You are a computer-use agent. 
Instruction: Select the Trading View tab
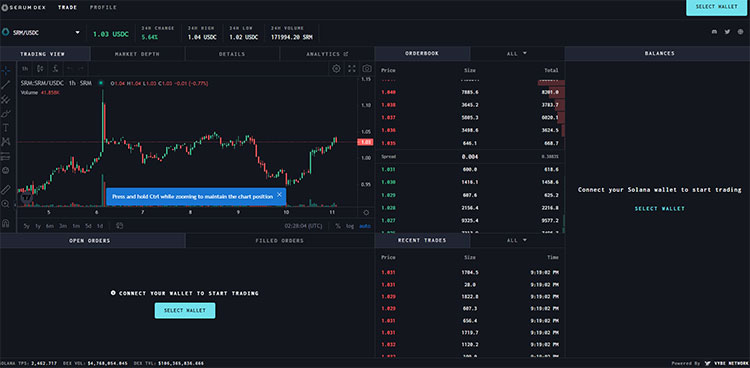pos(45,54)
